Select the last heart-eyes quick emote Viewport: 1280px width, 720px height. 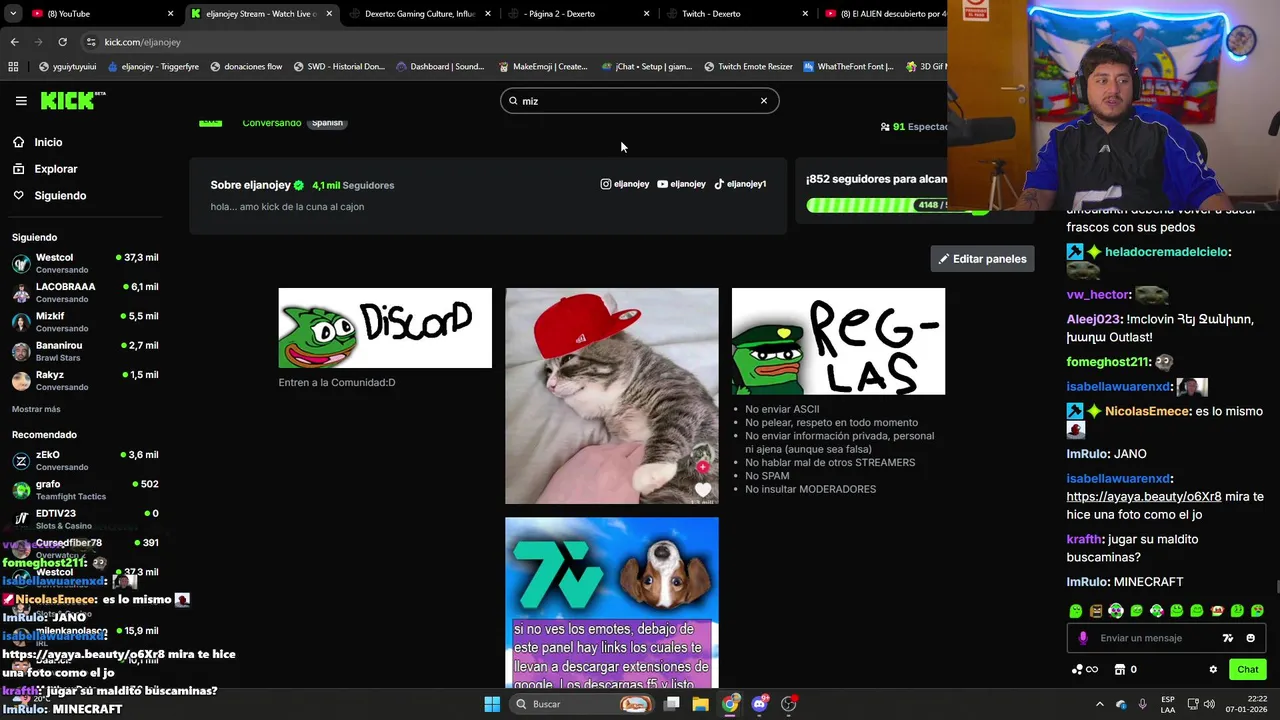tap(1257, 610)
